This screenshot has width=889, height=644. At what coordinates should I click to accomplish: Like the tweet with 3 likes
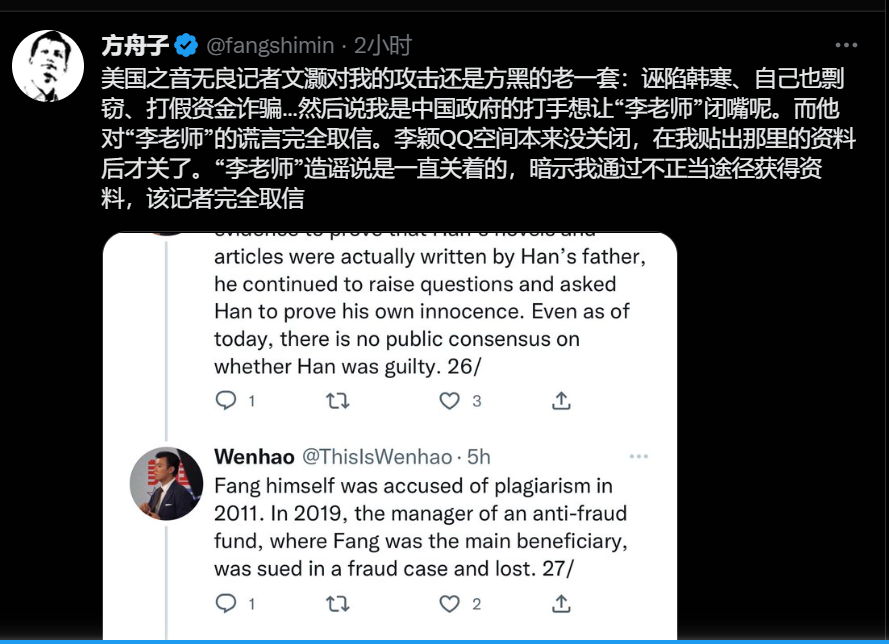pos(450,401)
